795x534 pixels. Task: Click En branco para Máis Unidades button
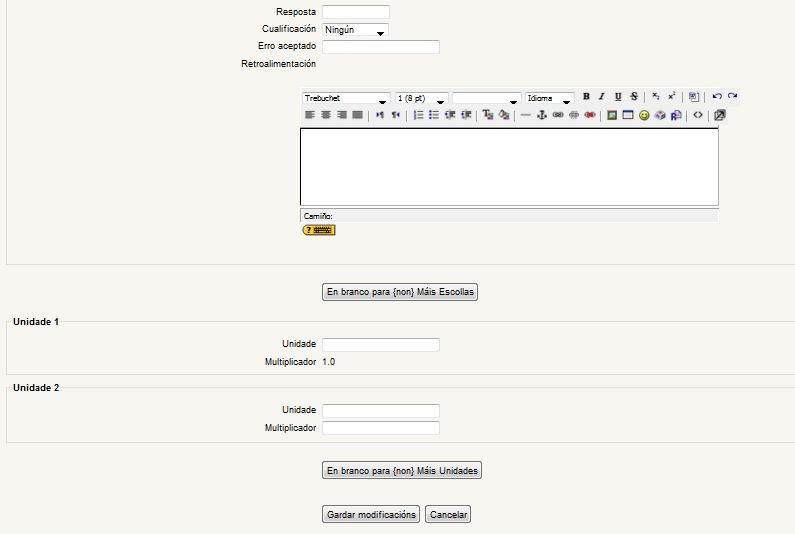[402, 471]
